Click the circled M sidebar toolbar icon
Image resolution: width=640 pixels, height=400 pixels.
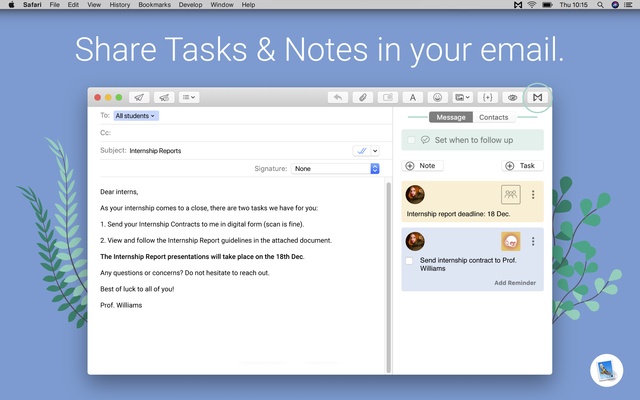(x=538, y=97)
